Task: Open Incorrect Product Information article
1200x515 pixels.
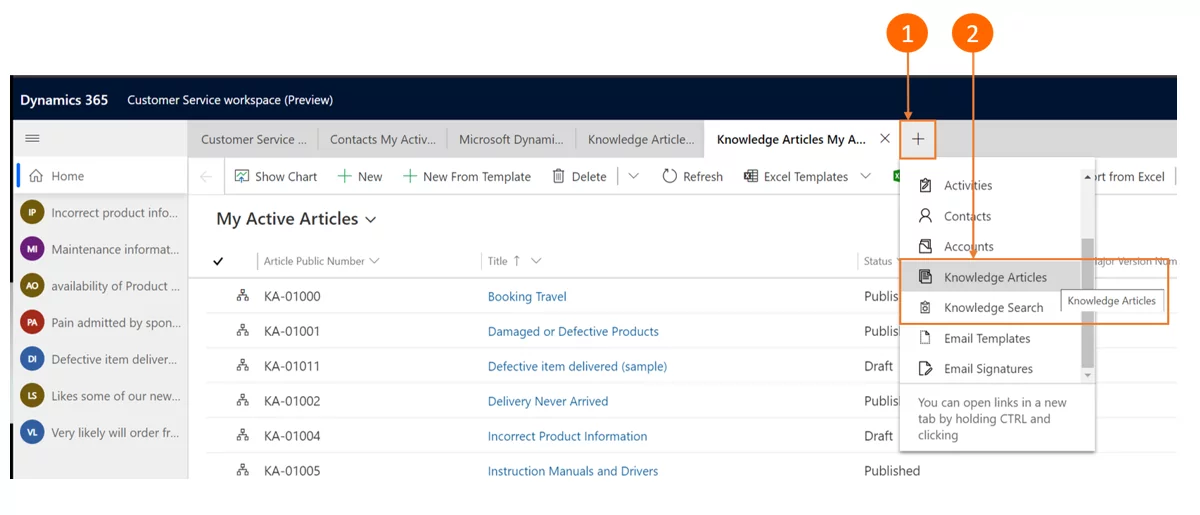Action: pyautogui.click(x=567, y=437)
